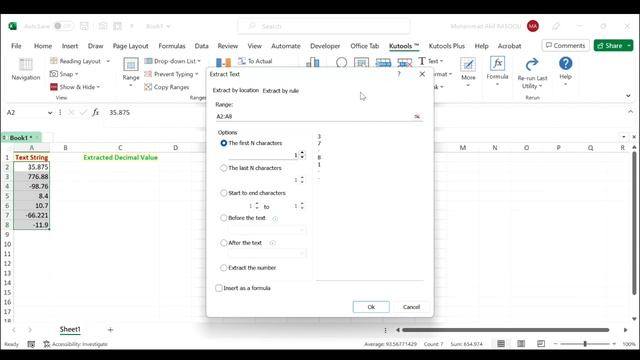Click the info icon next to After the text
This screenshot has width=640, height=360.
(x=272, y=243)
